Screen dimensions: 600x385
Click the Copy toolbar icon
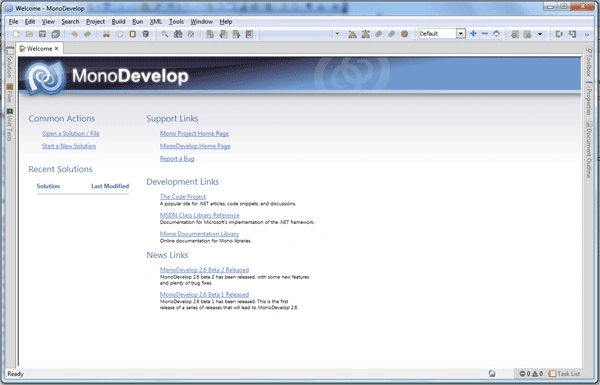pos(120,34)
